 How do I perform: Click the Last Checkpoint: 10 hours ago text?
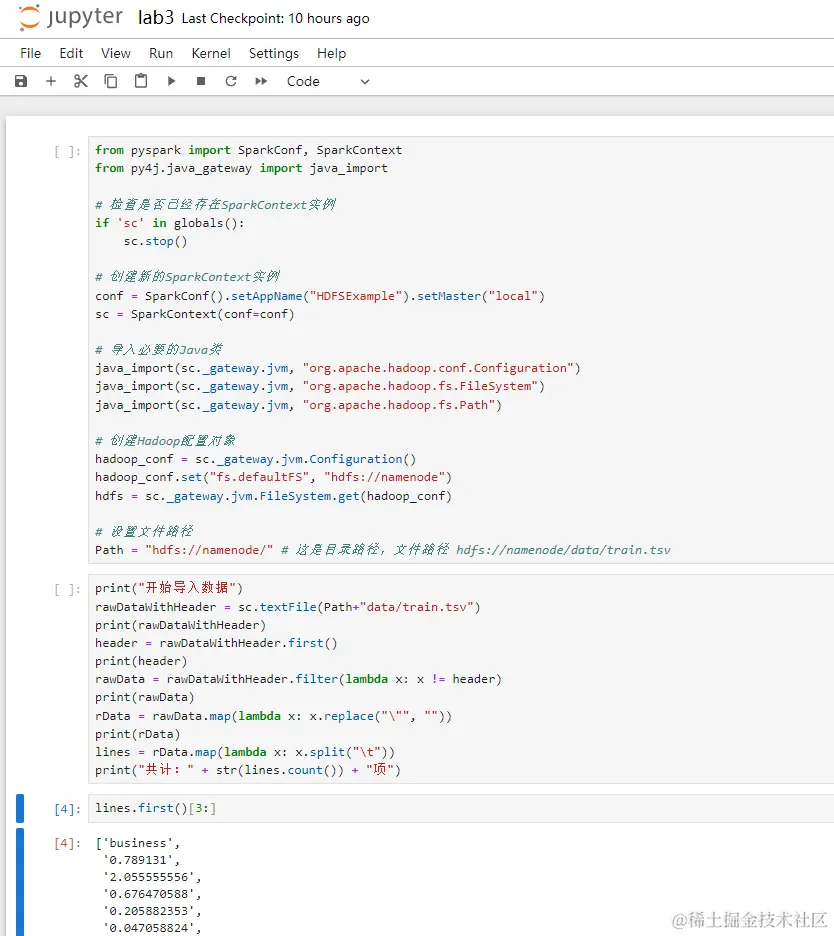[275, 19]
